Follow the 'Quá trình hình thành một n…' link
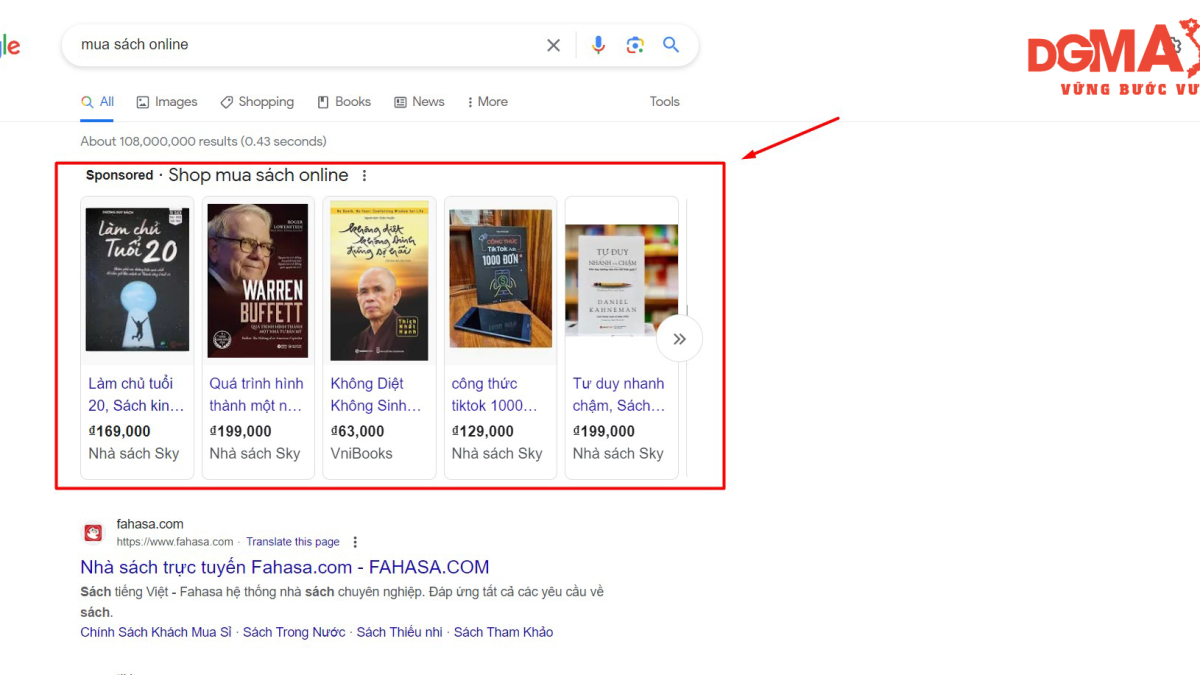The height and width of the screenshot is (675, 1200). point(256,394)
